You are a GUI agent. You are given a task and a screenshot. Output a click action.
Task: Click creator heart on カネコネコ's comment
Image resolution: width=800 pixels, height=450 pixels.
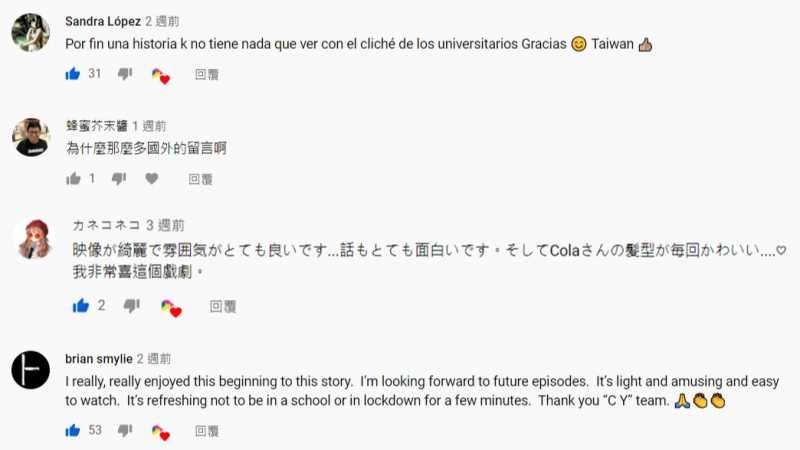[169, 308]
